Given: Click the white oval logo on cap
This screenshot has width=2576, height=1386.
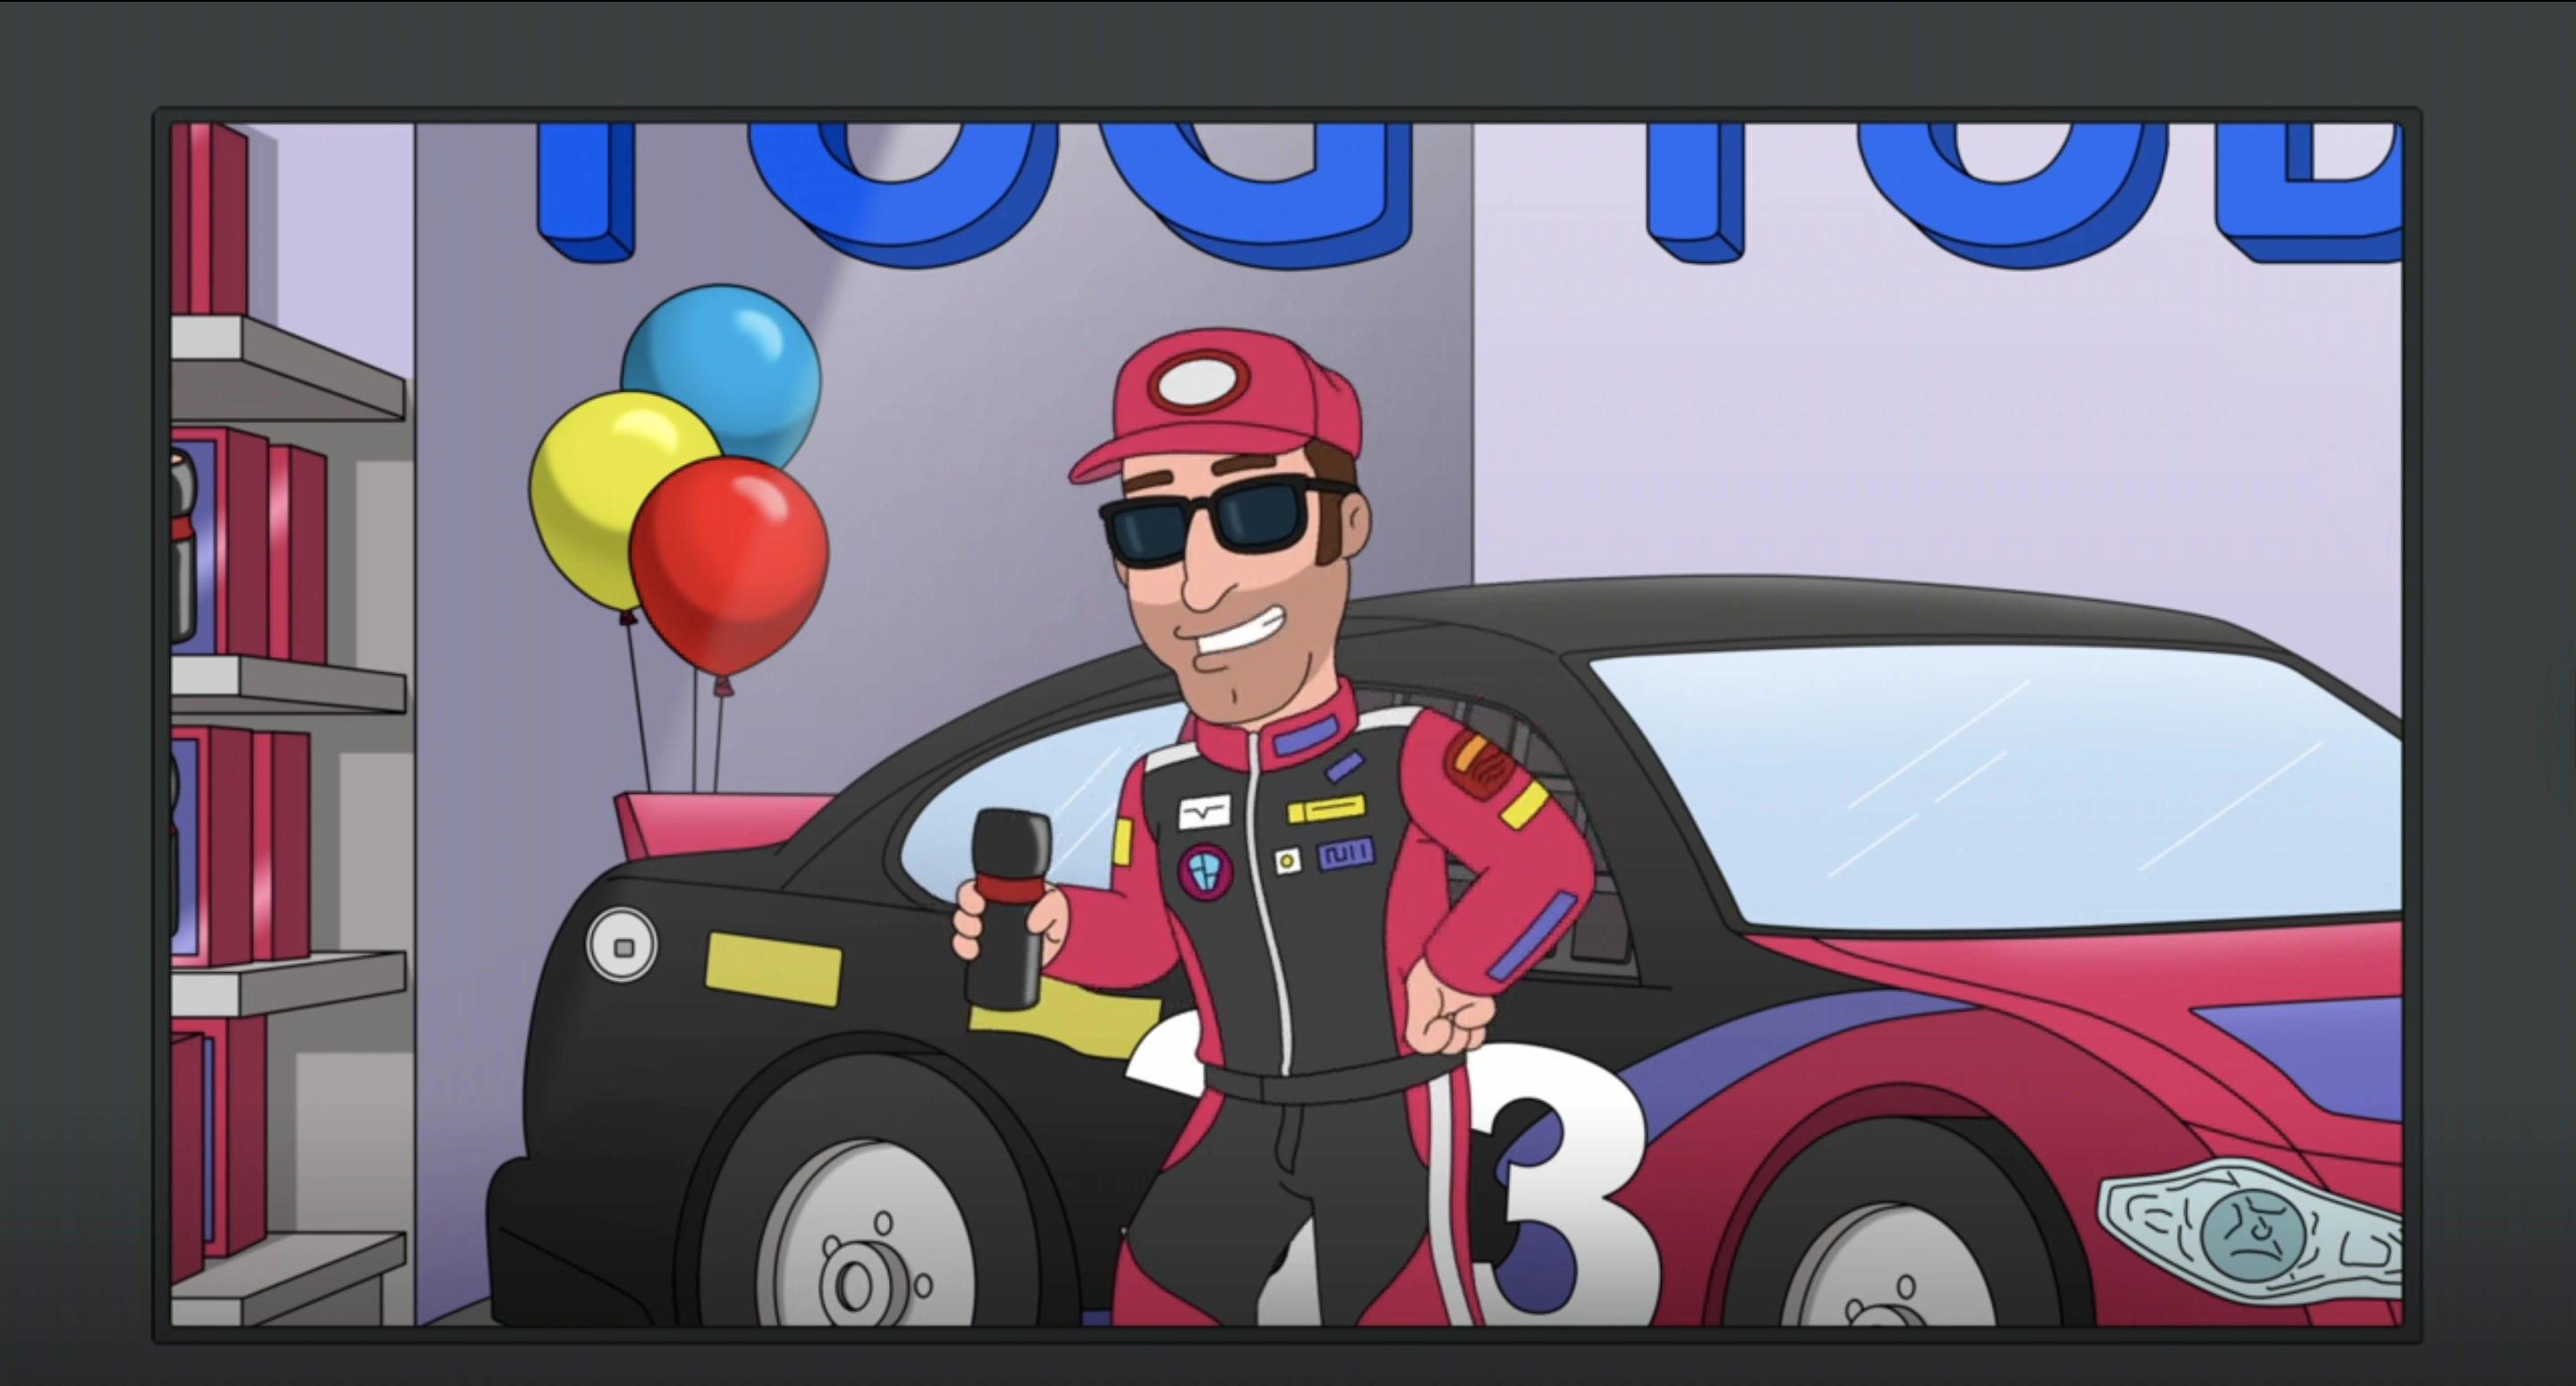Looking at the screenshot, I should (x=1196, y=382).
